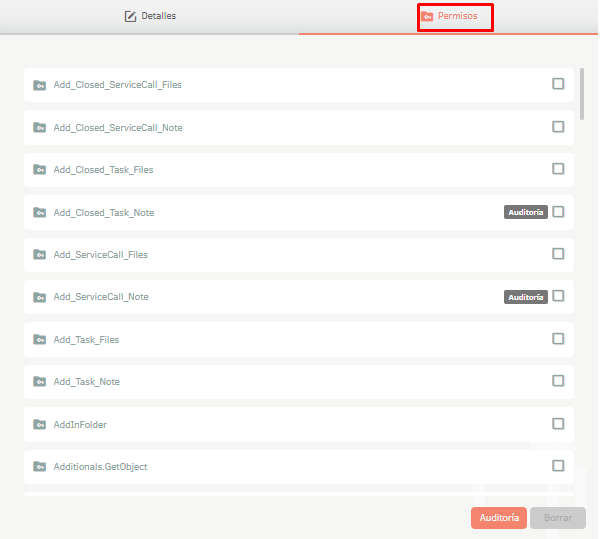Image resolution: width=600 pixels, height=539 pixels.
Task: Click the Borrar button
Action: point(558,518)
